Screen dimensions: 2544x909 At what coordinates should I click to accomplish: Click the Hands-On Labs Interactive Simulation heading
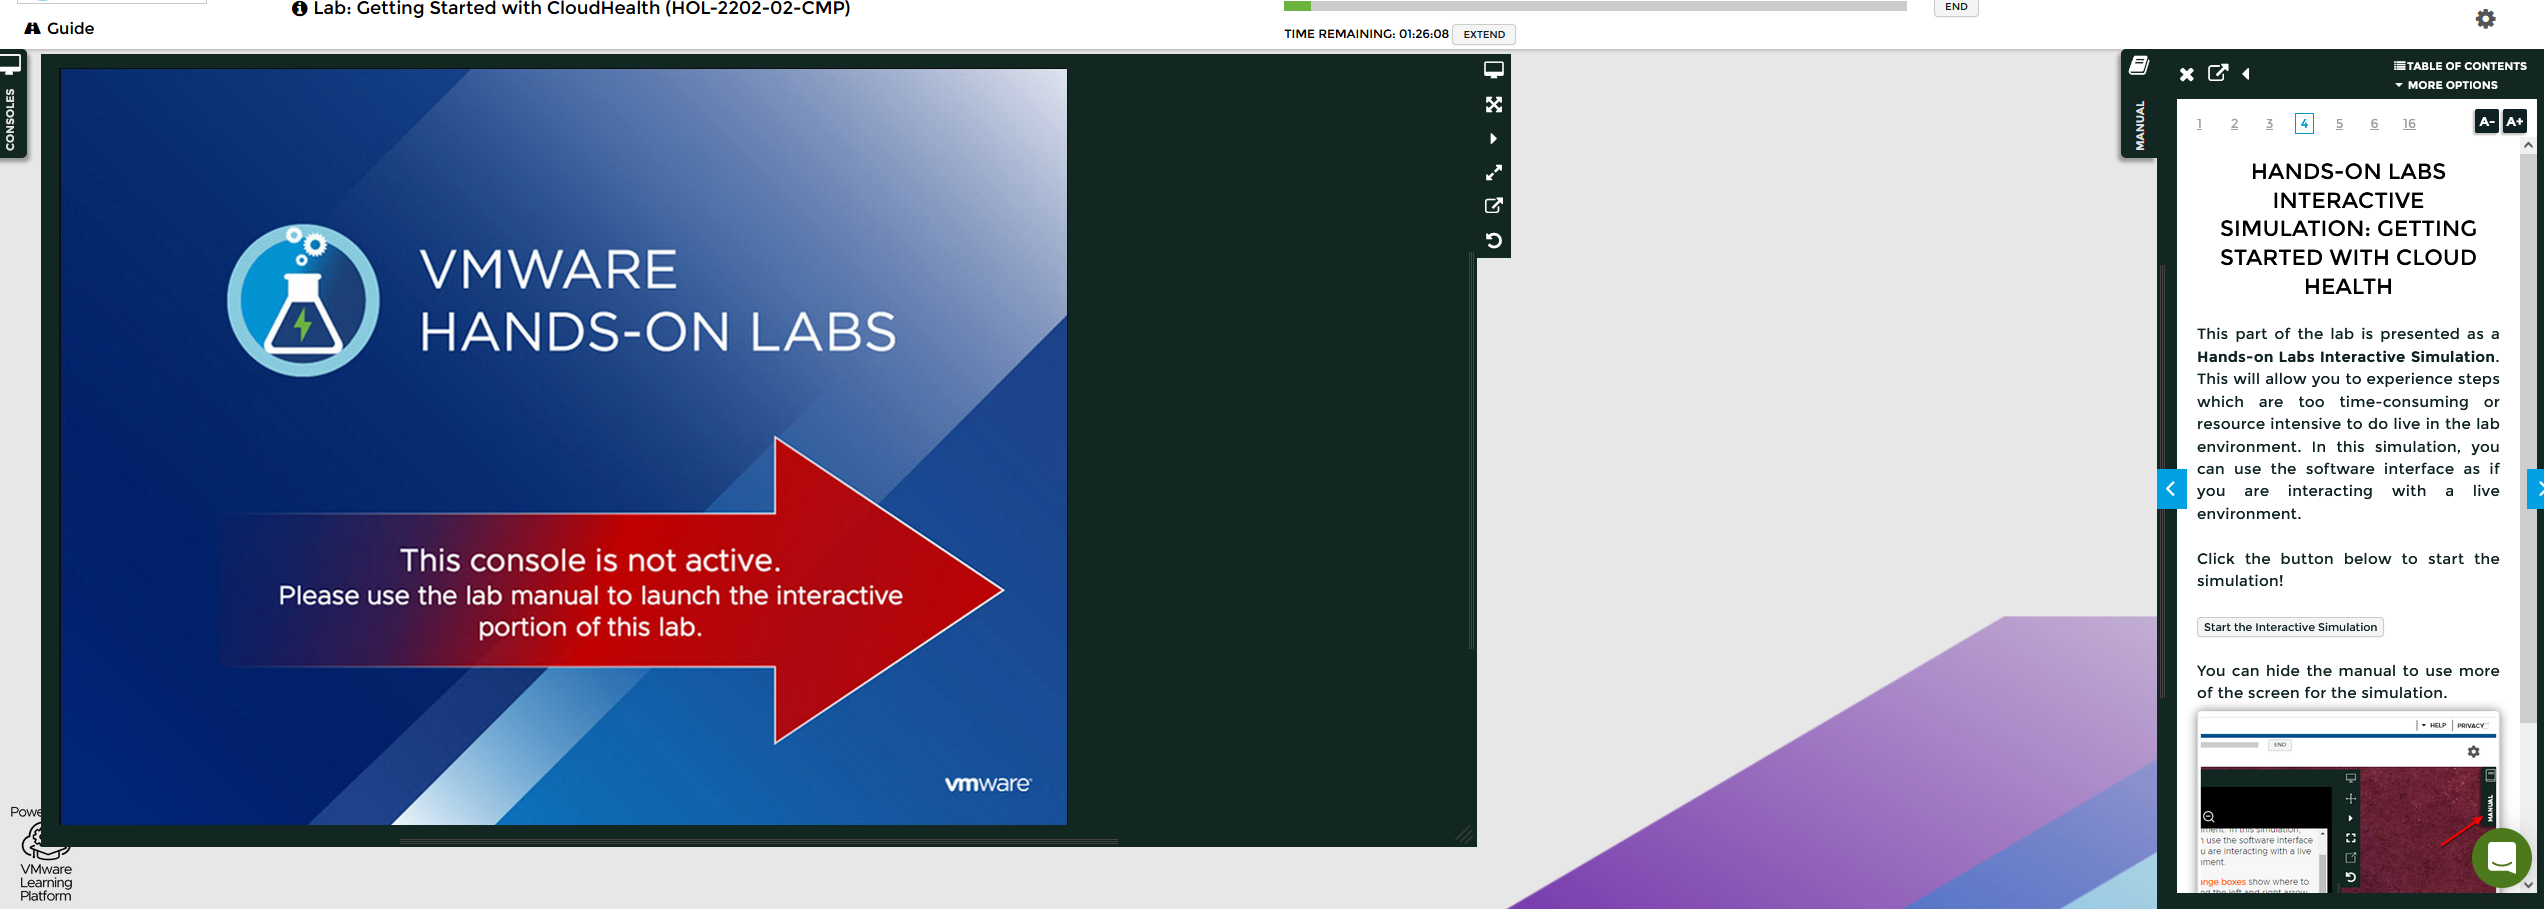2348,229
